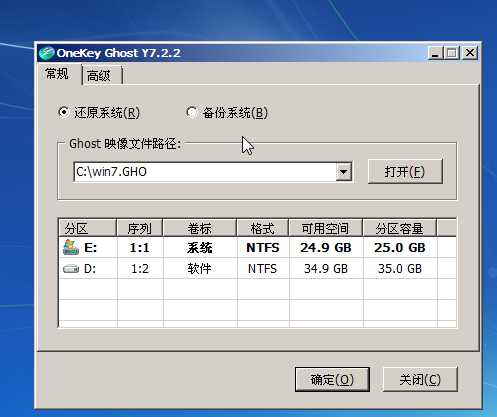
Task: Close the OneKey Ghost window via X
Action: click(x=470, y=53)
